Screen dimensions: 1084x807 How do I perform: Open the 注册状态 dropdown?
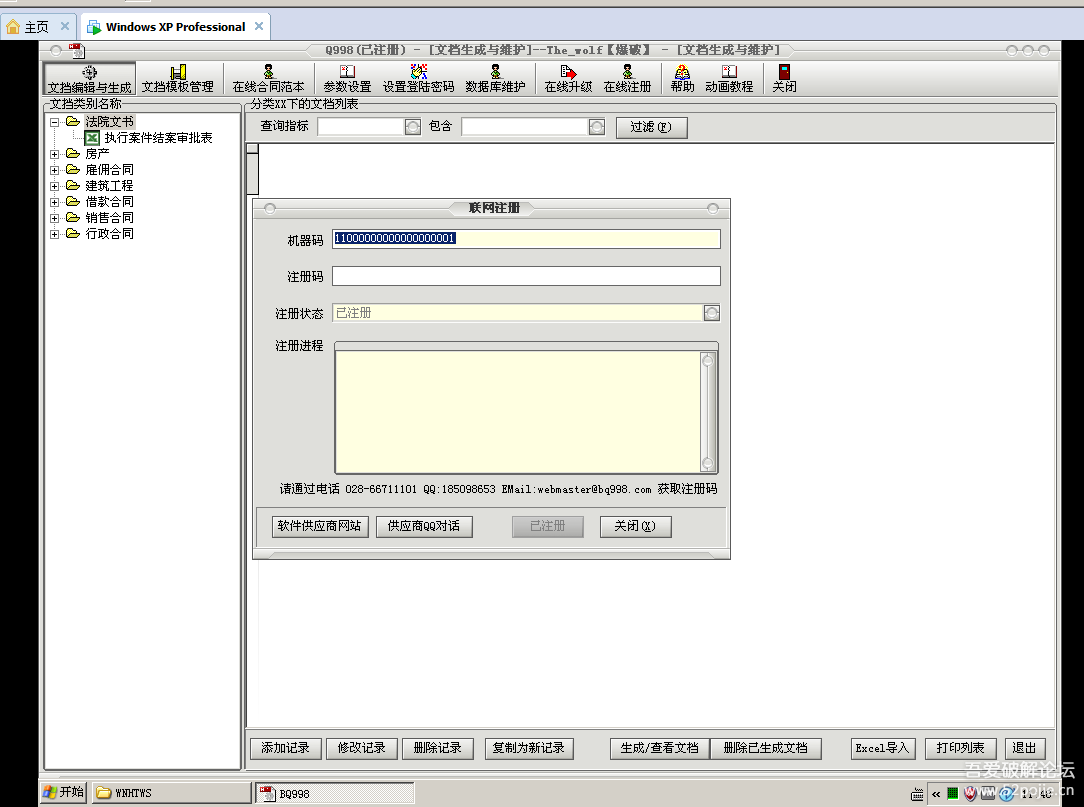711,313
